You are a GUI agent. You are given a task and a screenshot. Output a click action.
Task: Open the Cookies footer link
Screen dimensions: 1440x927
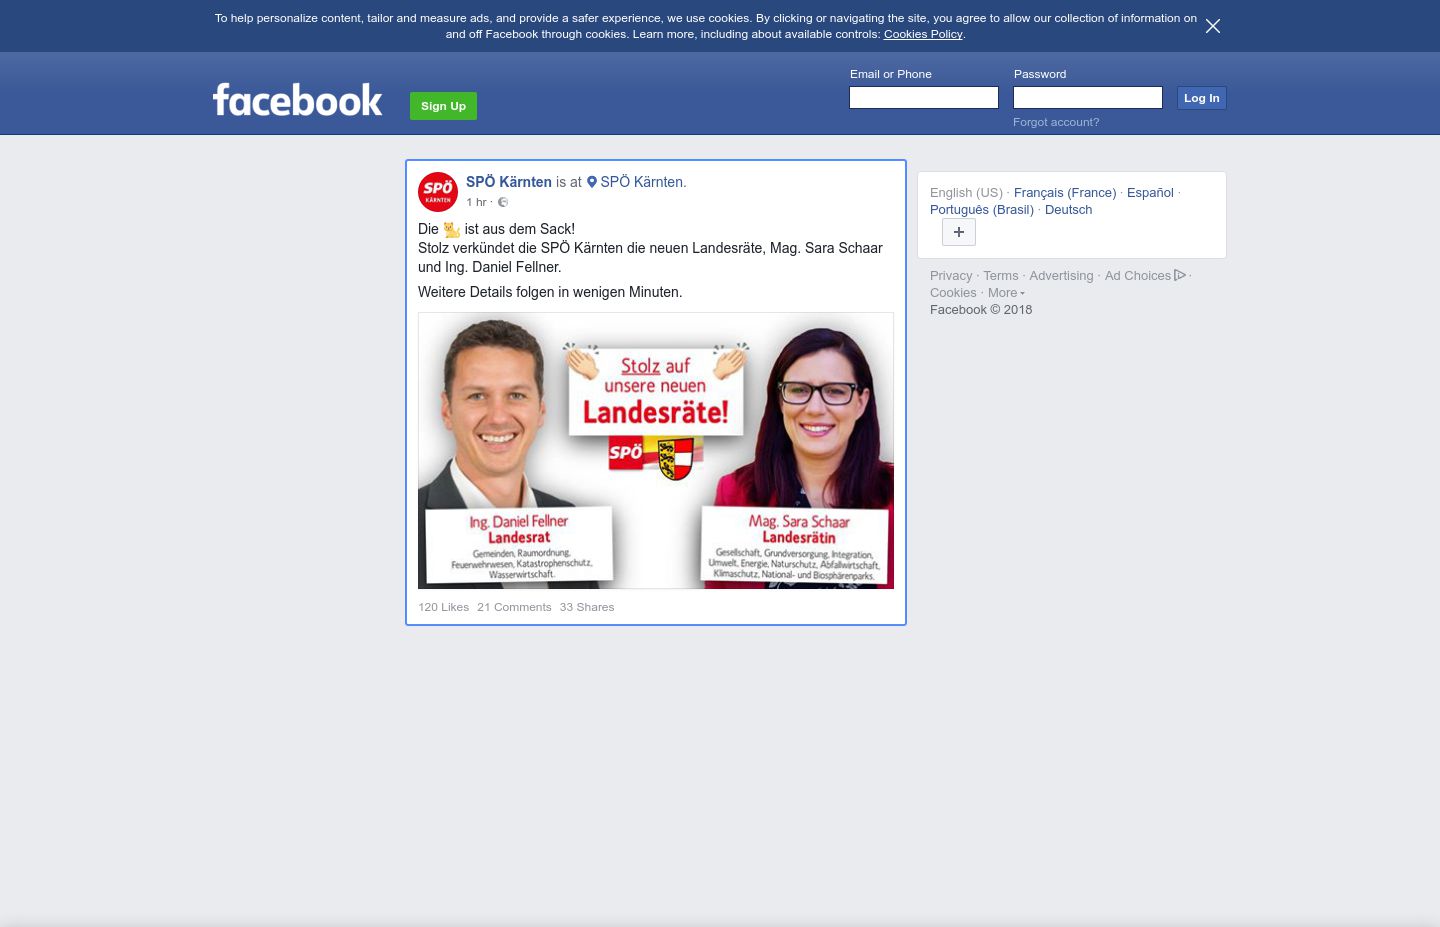coord(953,293)
